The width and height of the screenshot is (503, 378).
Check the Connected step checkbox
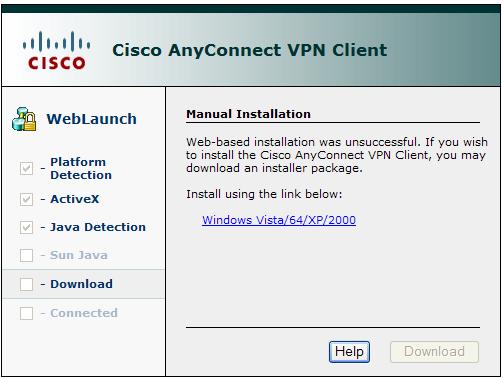click(26, 313)
